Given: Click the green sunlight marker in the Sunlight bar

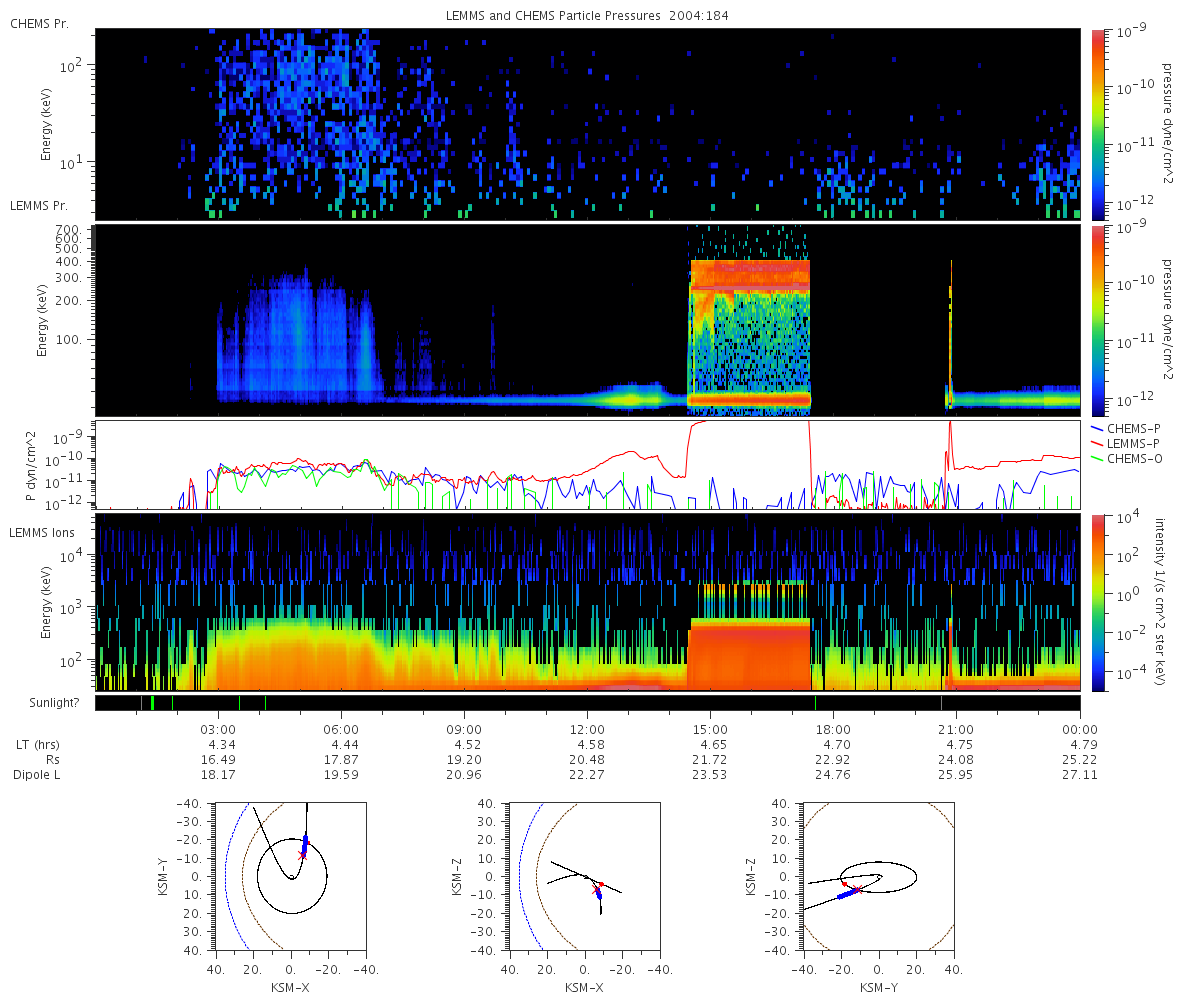Looking at the screenshot, I should click(152, 703).
